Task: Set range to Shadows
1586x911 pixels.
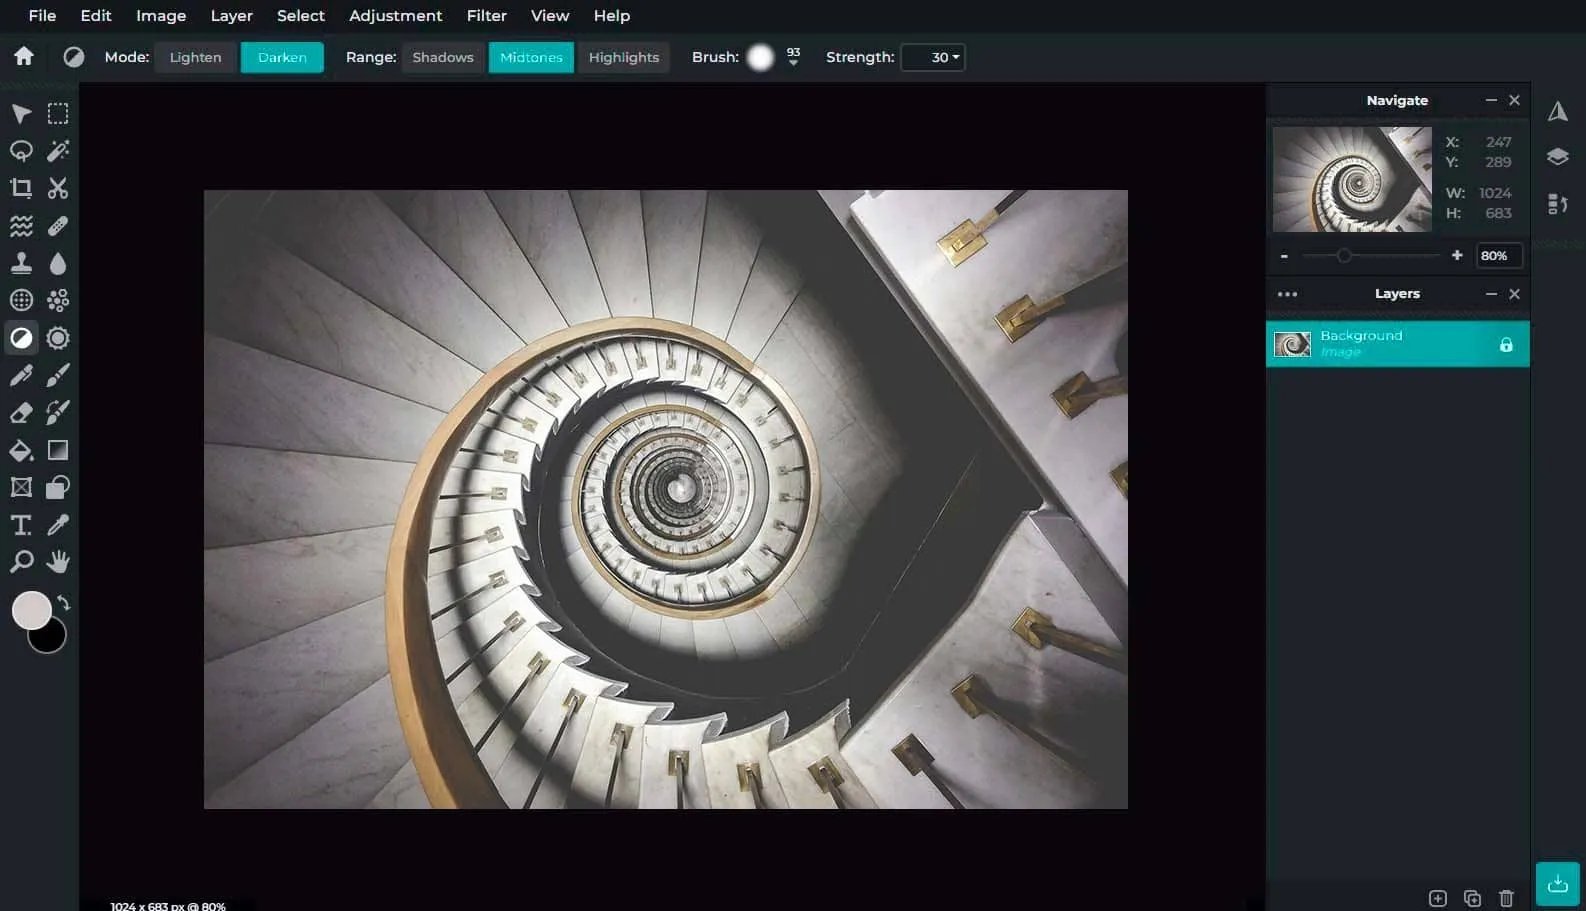Action: click(443, 57)
